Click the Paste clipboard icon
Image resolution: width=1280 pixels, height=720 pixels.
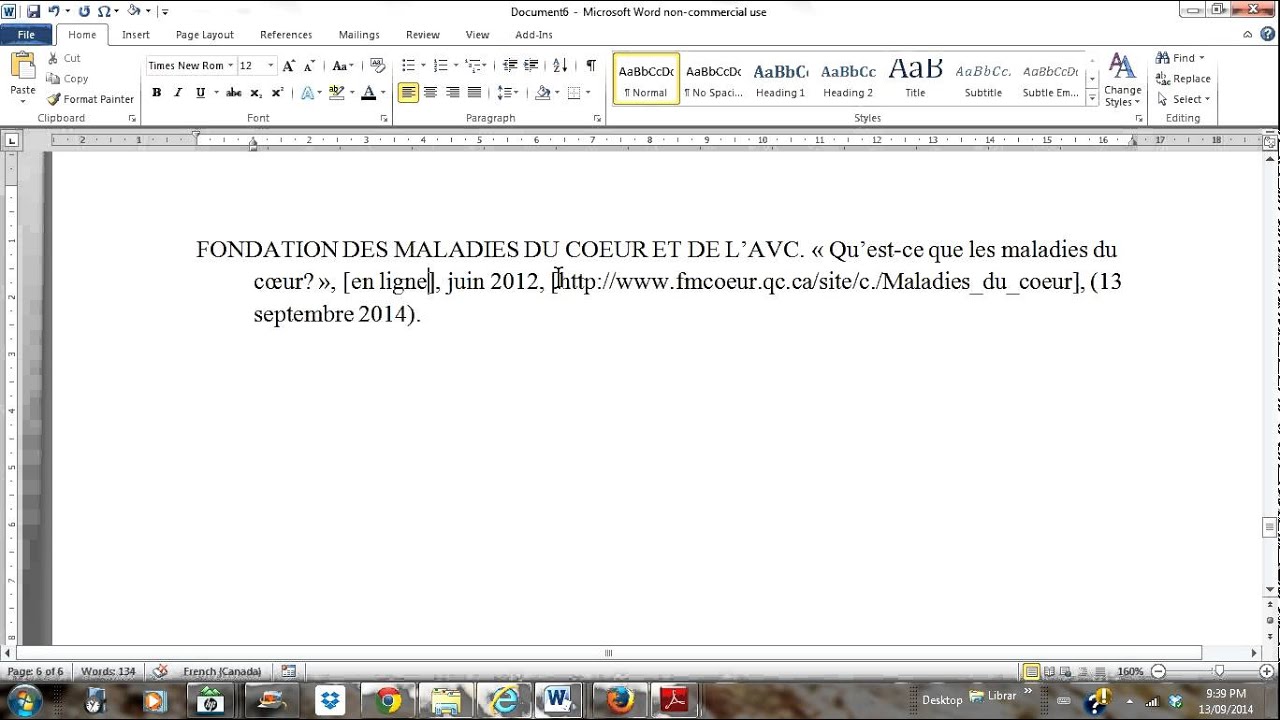[22, 67]
